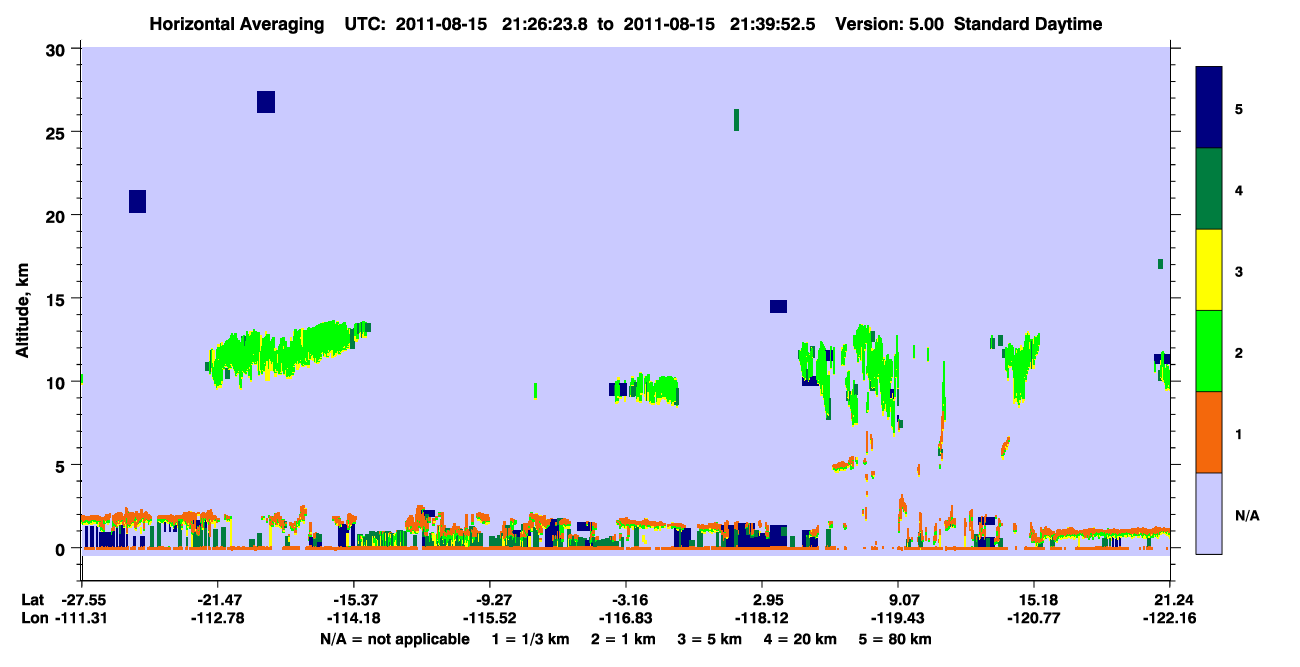Click the longitude value -114.18

tap(354, 618)
